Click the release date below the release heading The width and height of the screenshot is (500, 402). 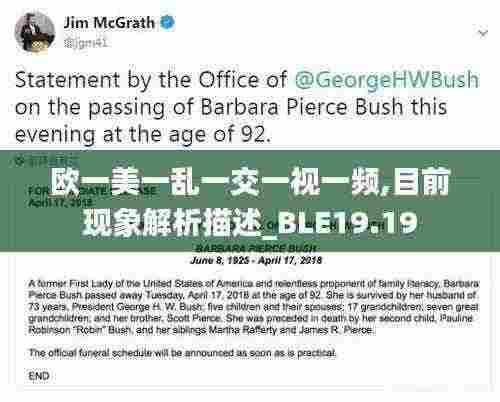(62, 202)
